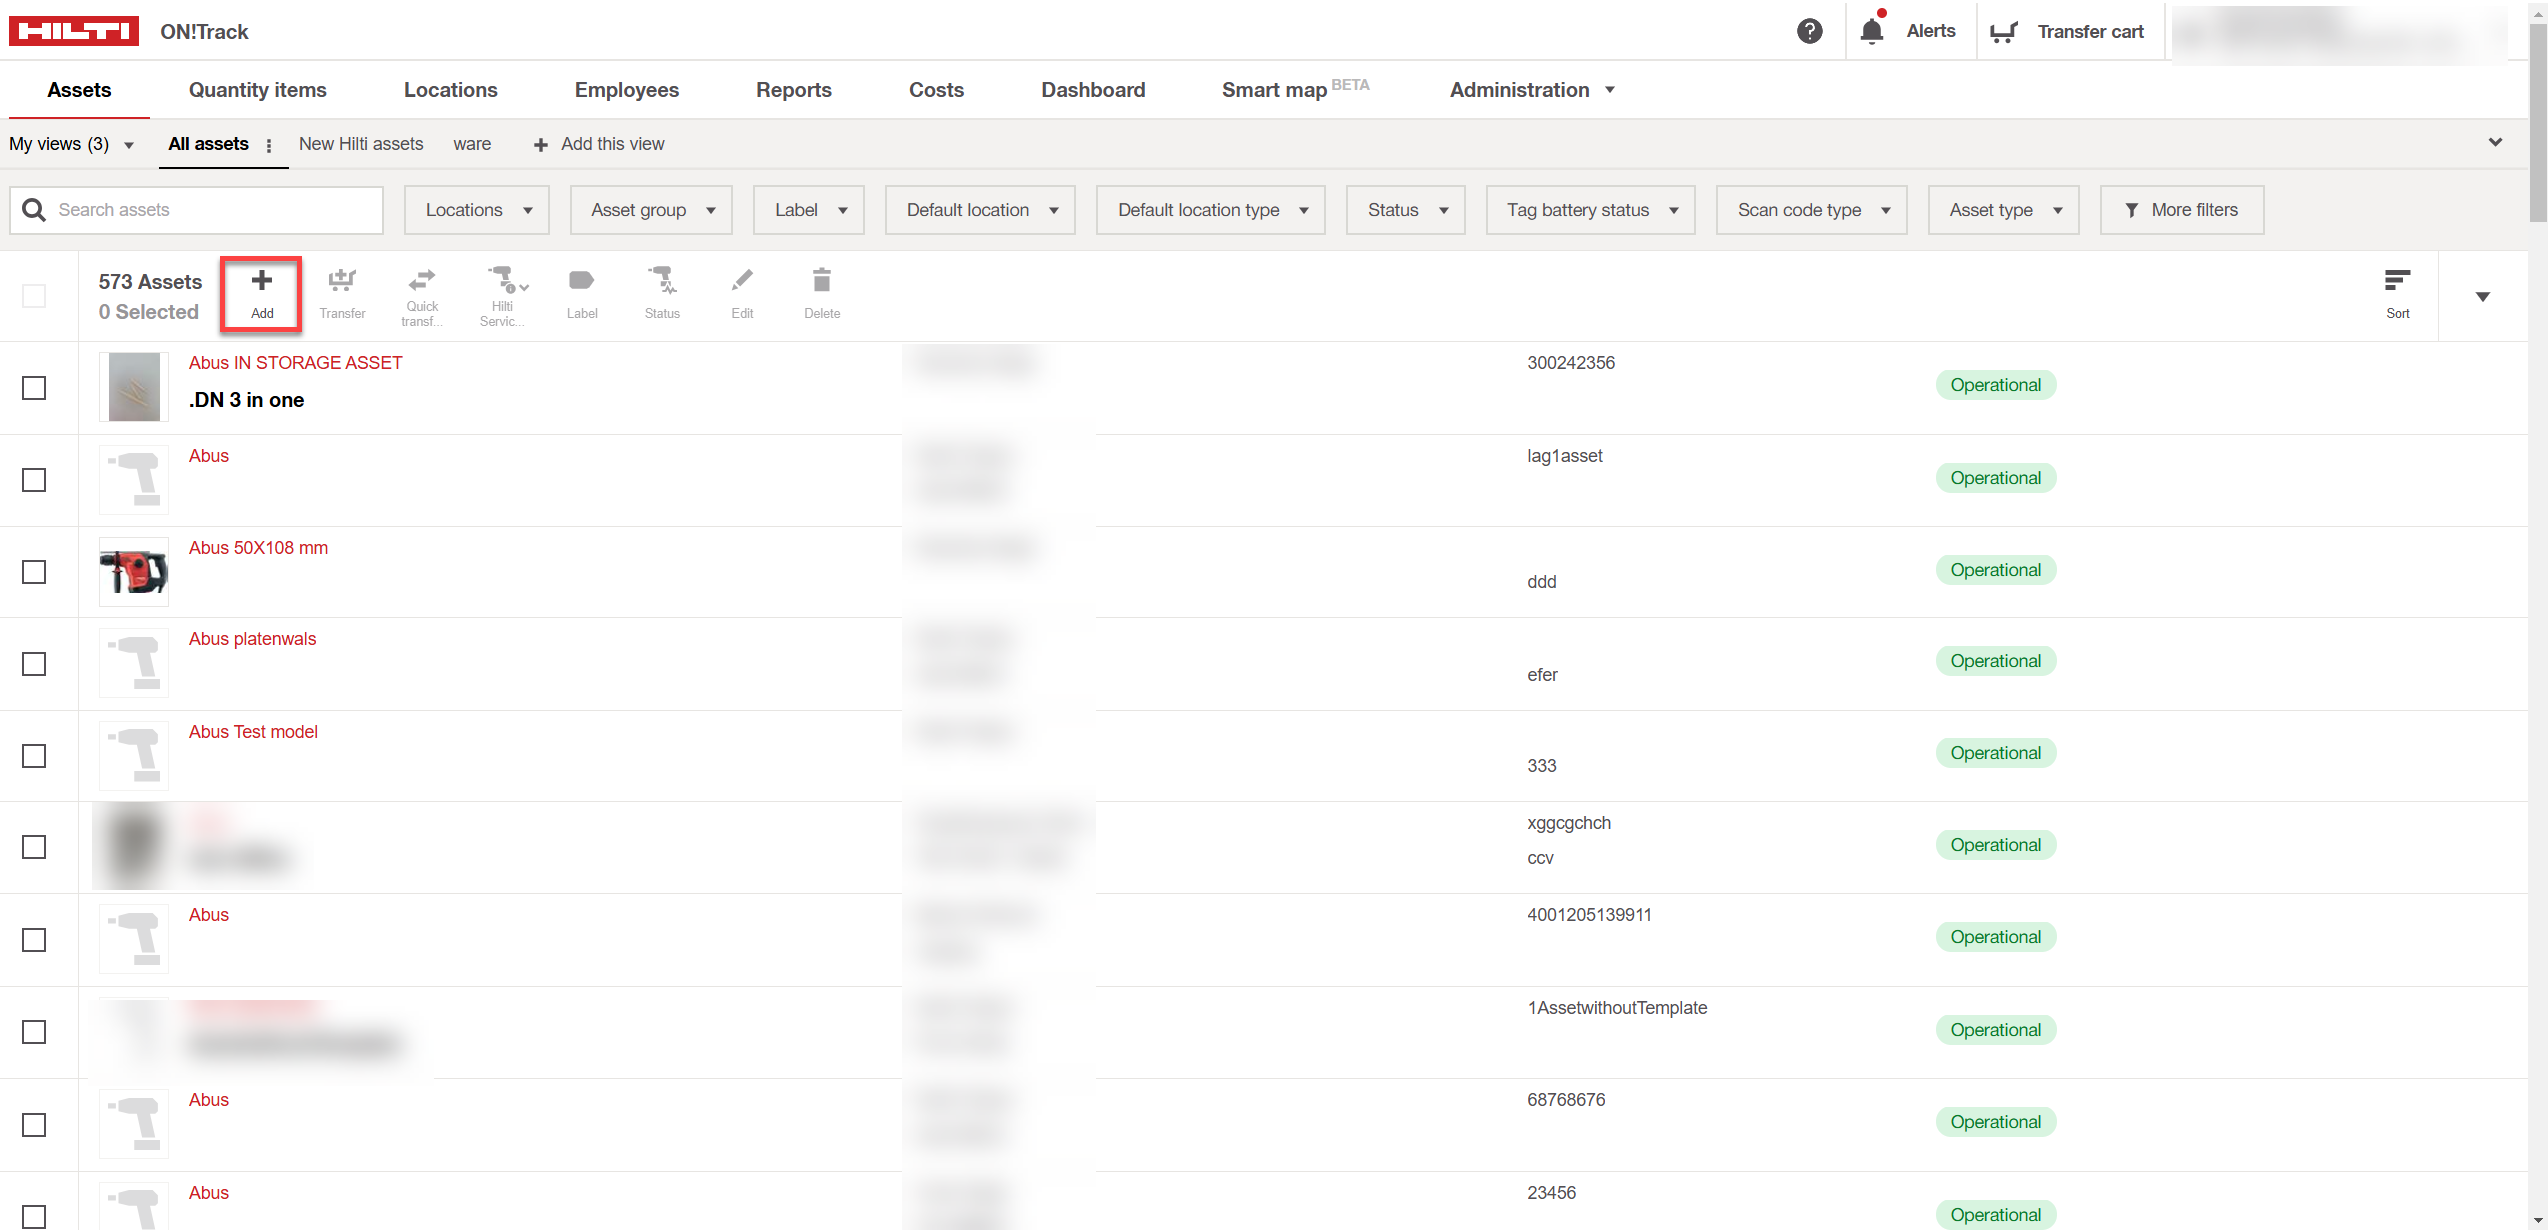Screen dimensions: 2548x1230
Task: Select the Assets tab
Action: tap(79, 90)
